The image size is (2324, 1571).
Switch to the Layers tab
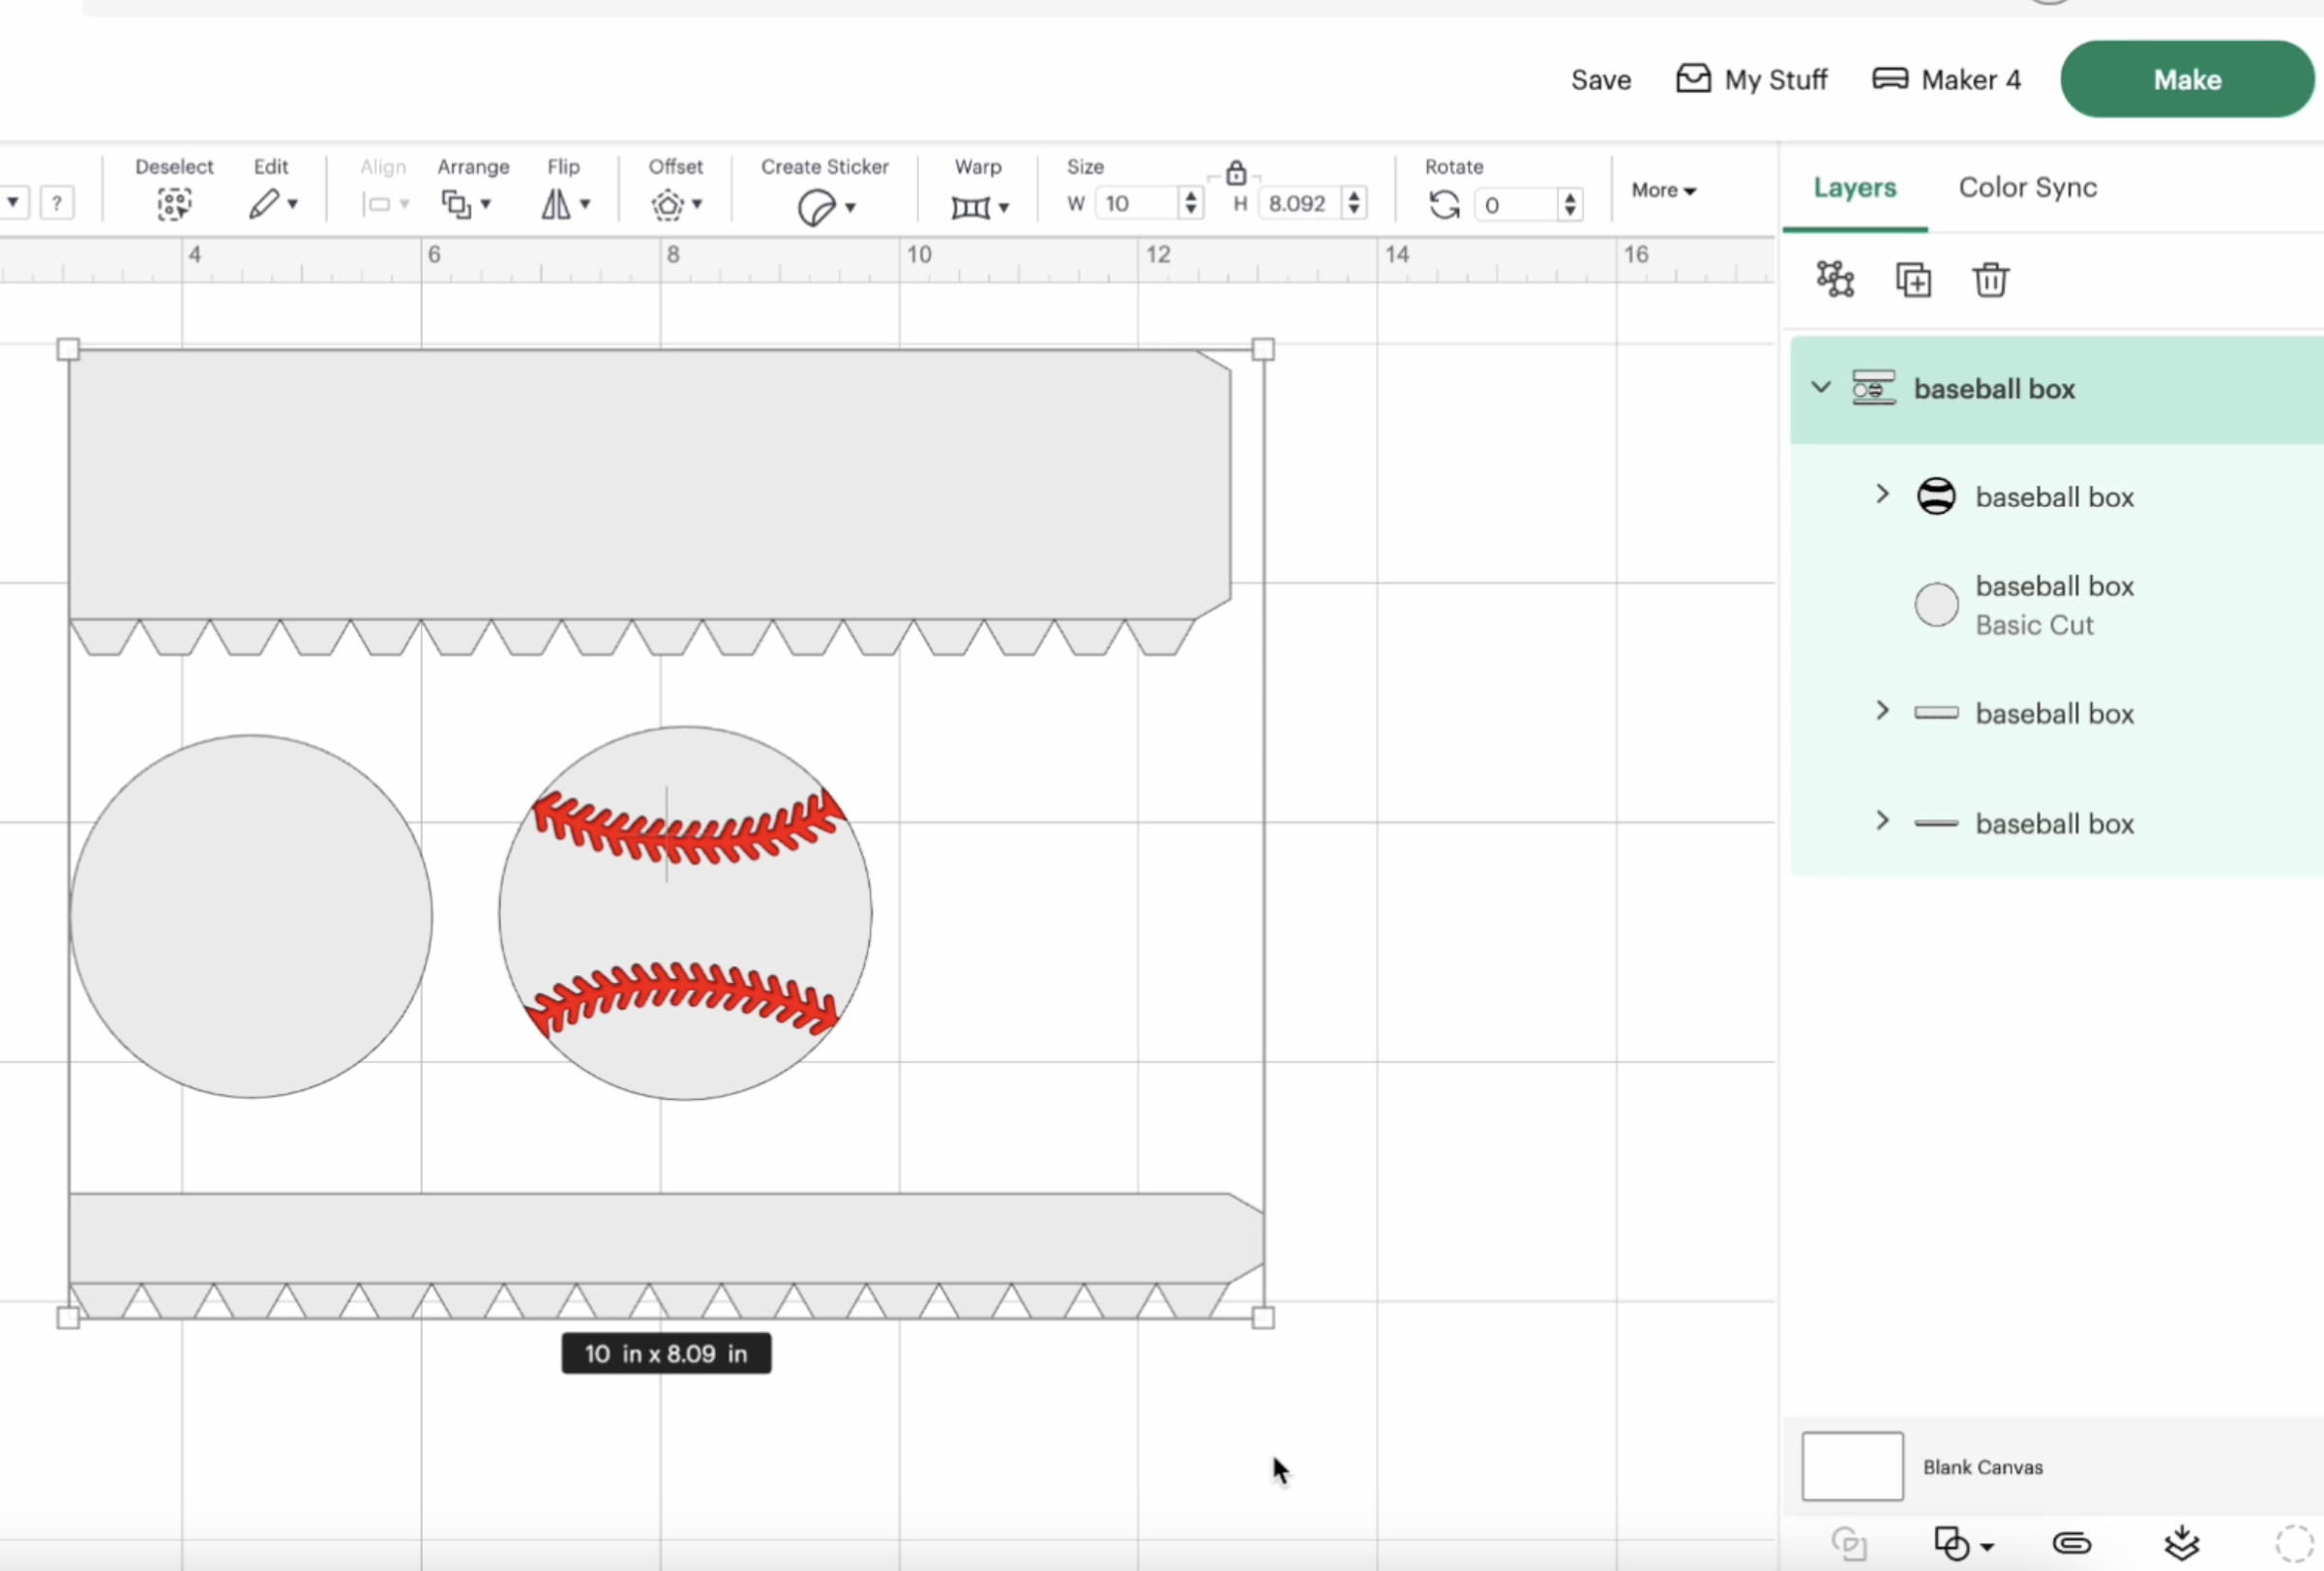point(1854,187)
